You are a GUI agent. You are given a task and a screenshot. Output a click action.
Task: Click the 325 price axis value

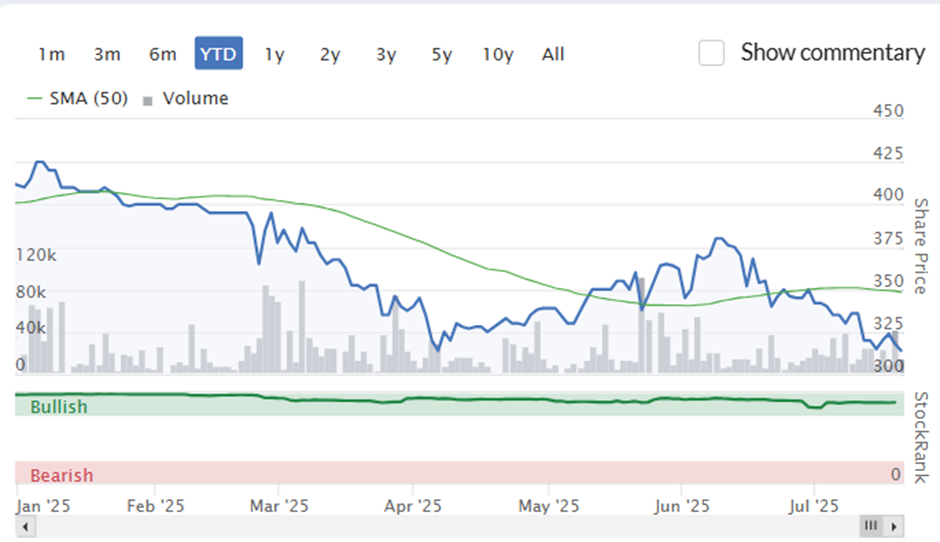[x=888, y=324]
